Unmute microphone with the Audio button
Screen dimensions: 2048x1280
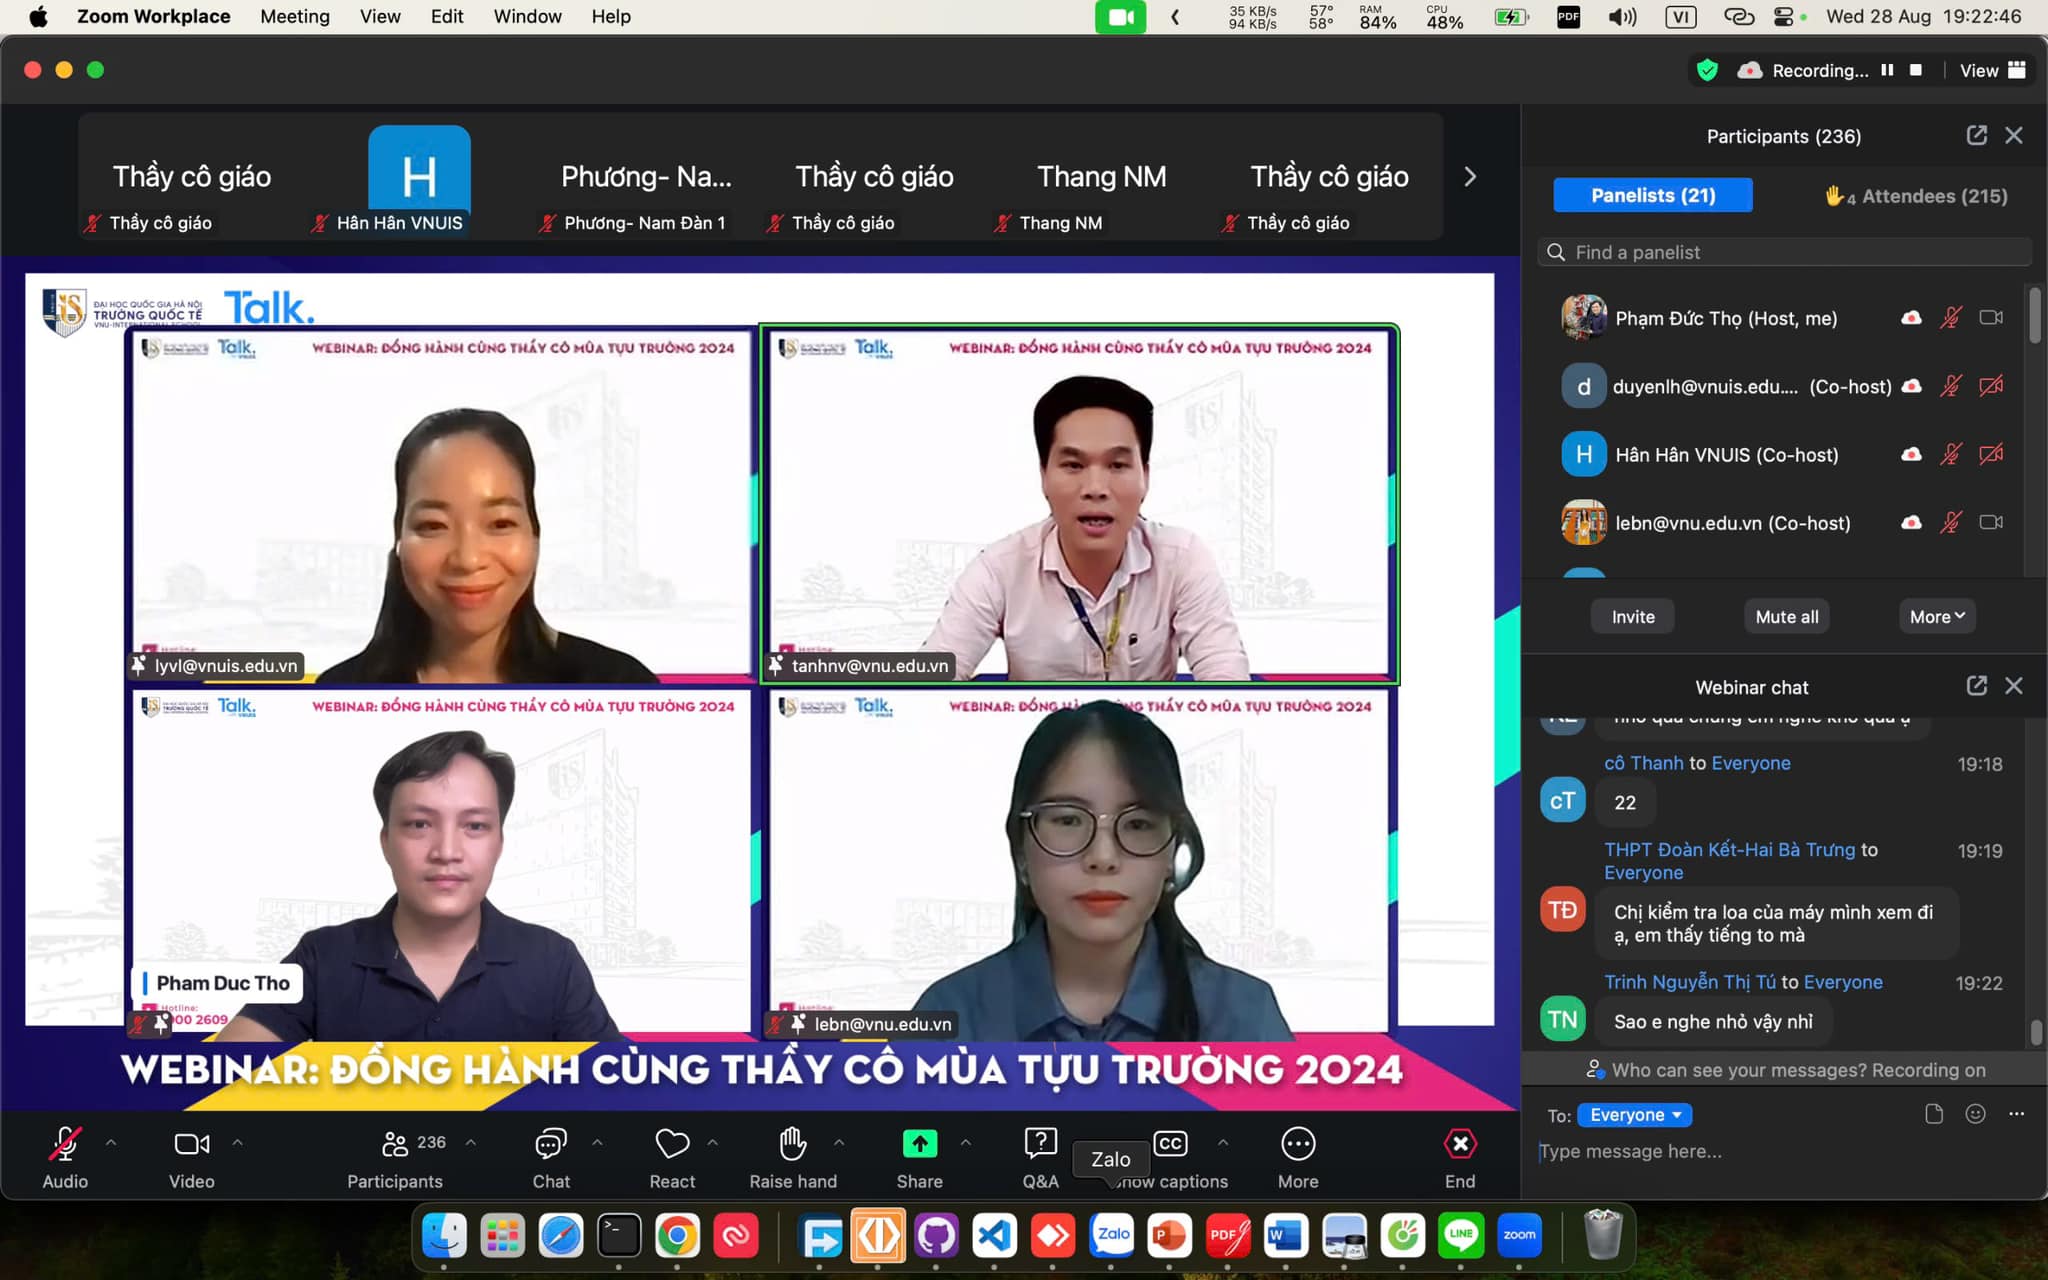[65, 1145]
